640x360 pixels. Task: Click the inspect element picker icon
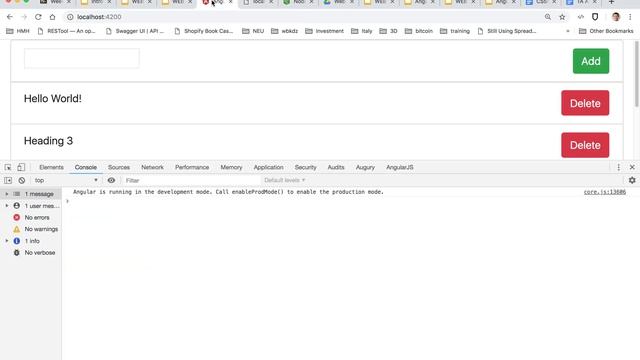8,167
